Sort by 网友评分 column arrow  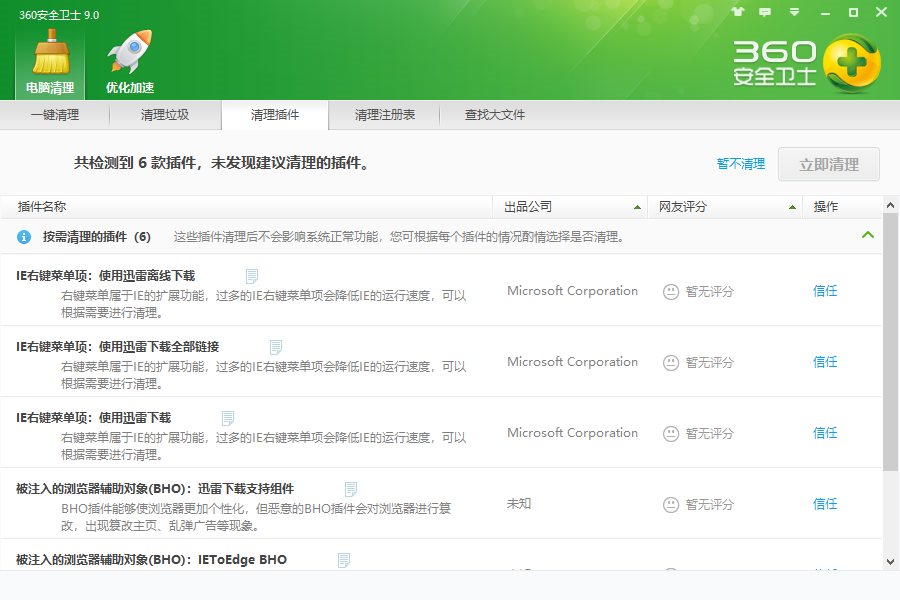pyautogui.click(x=792, y=207)
